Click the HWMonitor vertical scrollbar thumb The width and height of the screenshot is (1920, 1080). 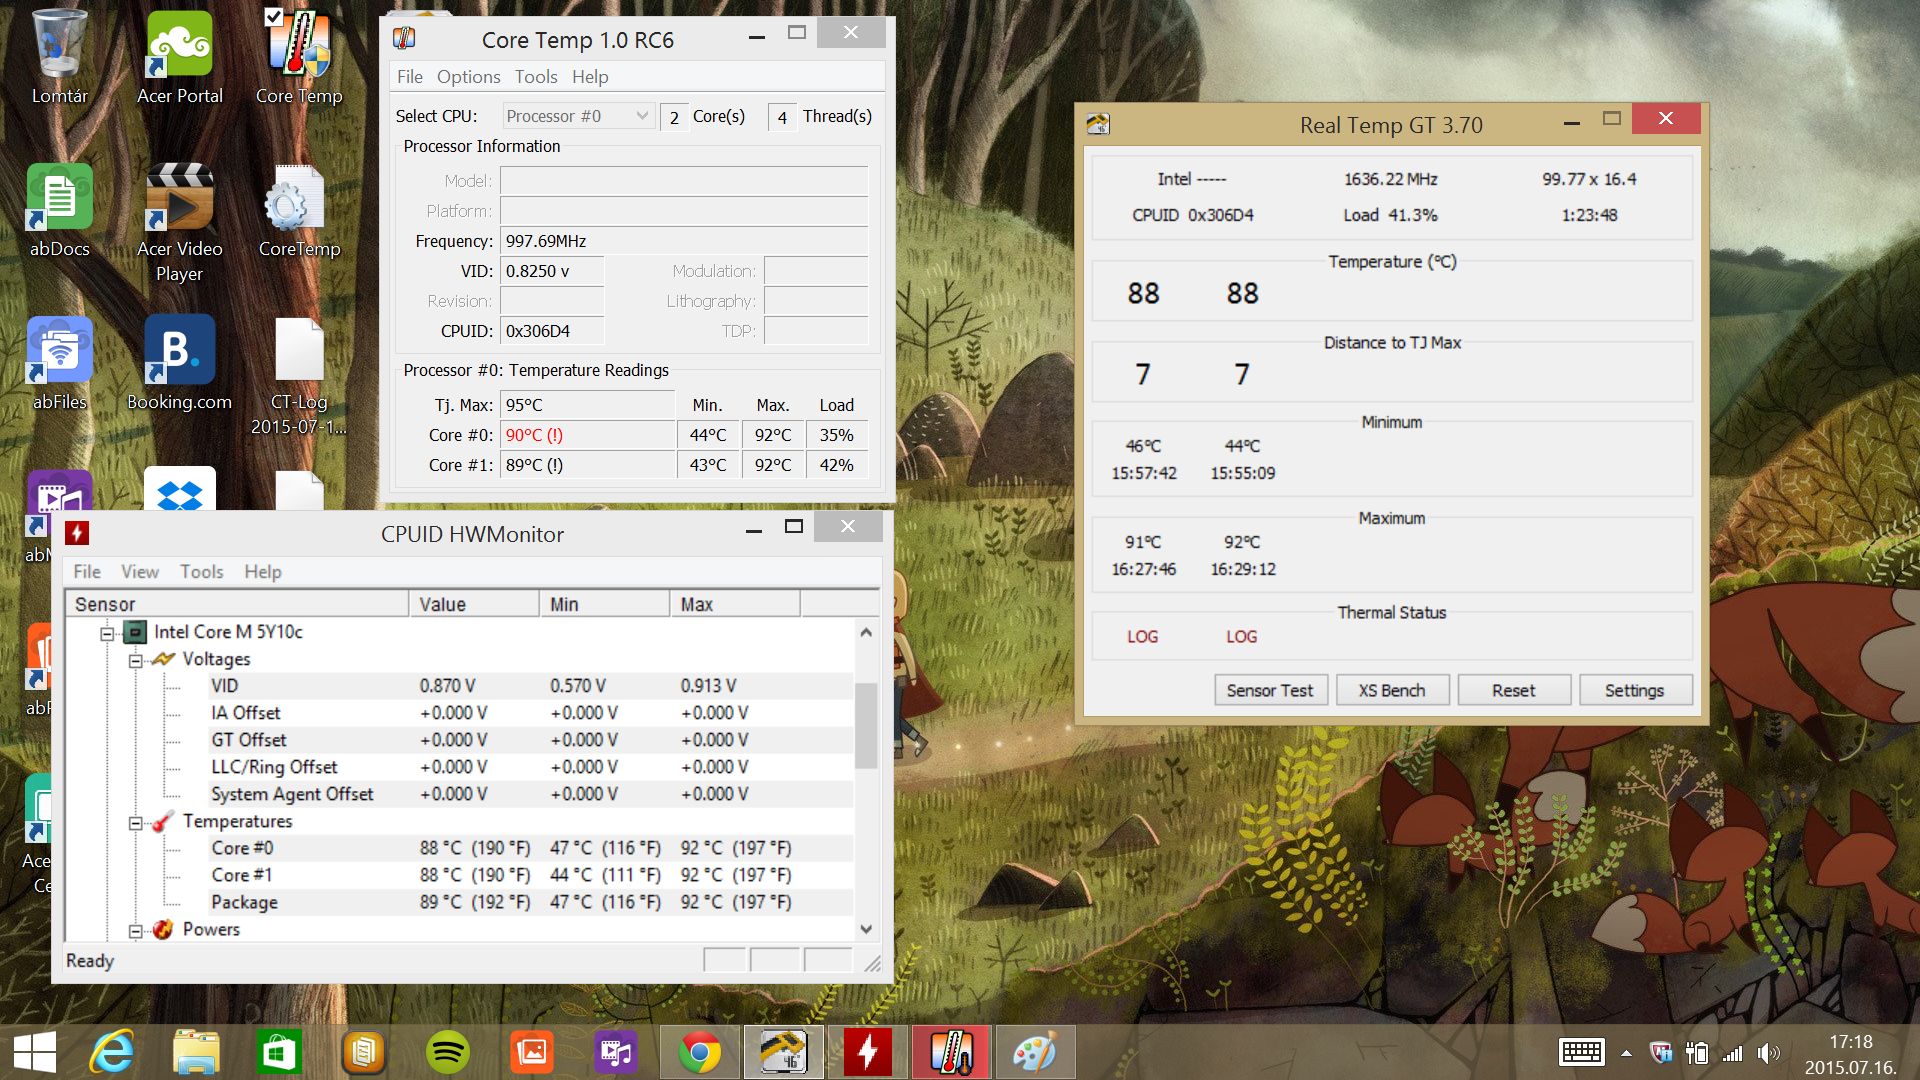866,725
